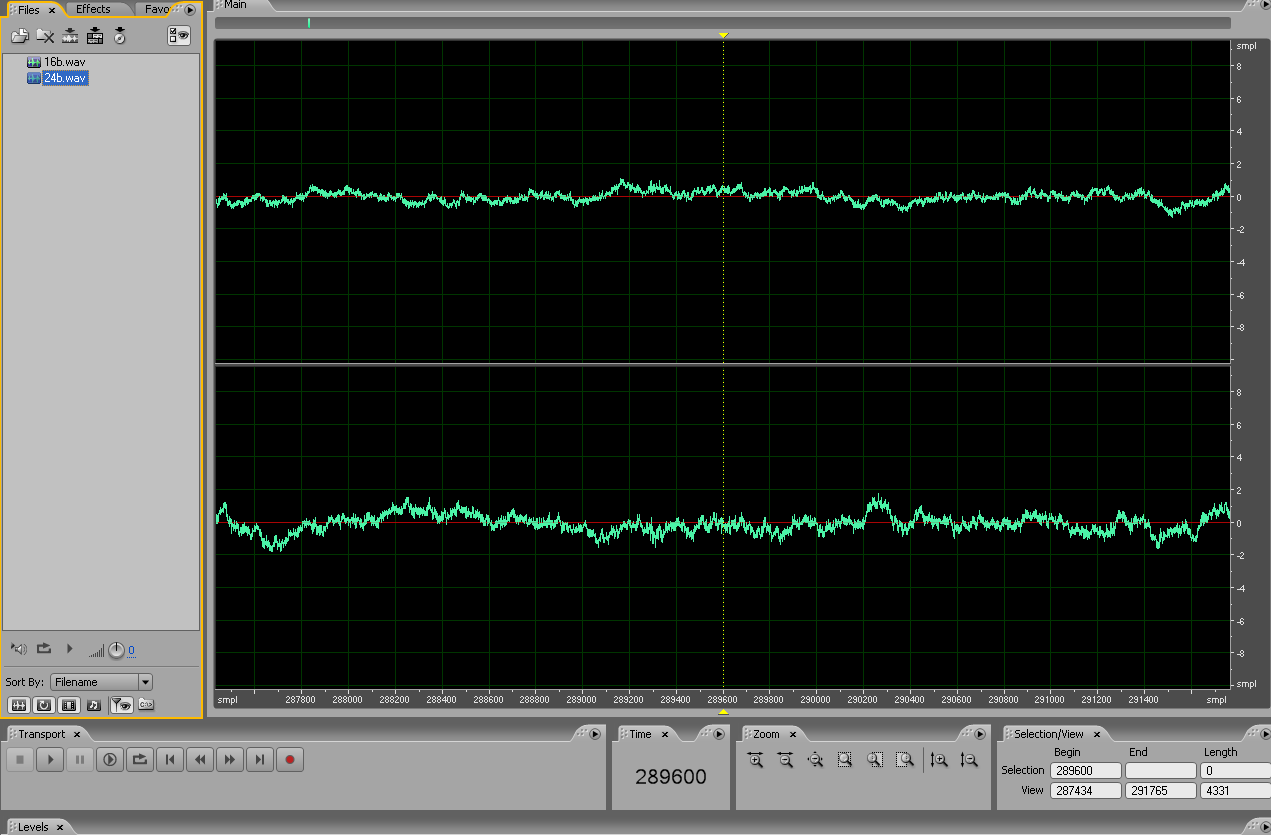
Task: Click the Import File folder icon
Action: (x=19, y=36)
